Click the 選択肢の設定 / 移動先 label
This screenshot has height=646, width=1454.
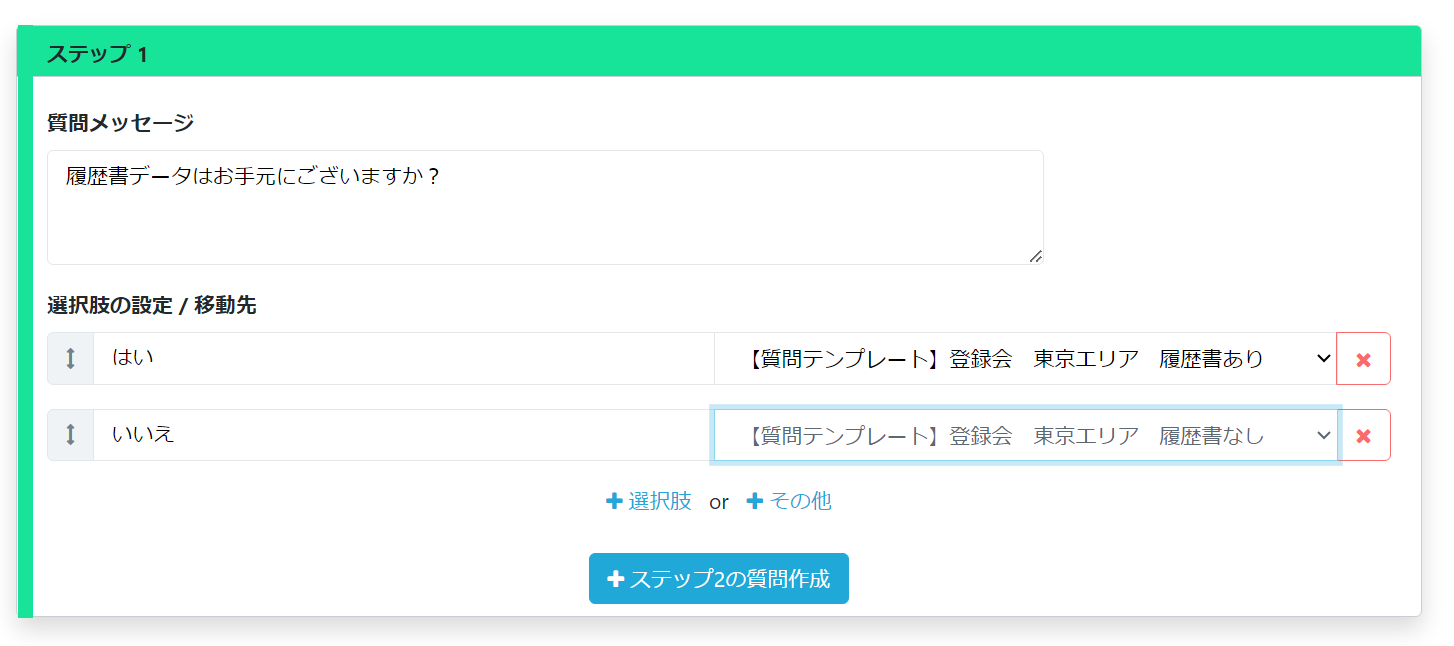pos(151,306)
